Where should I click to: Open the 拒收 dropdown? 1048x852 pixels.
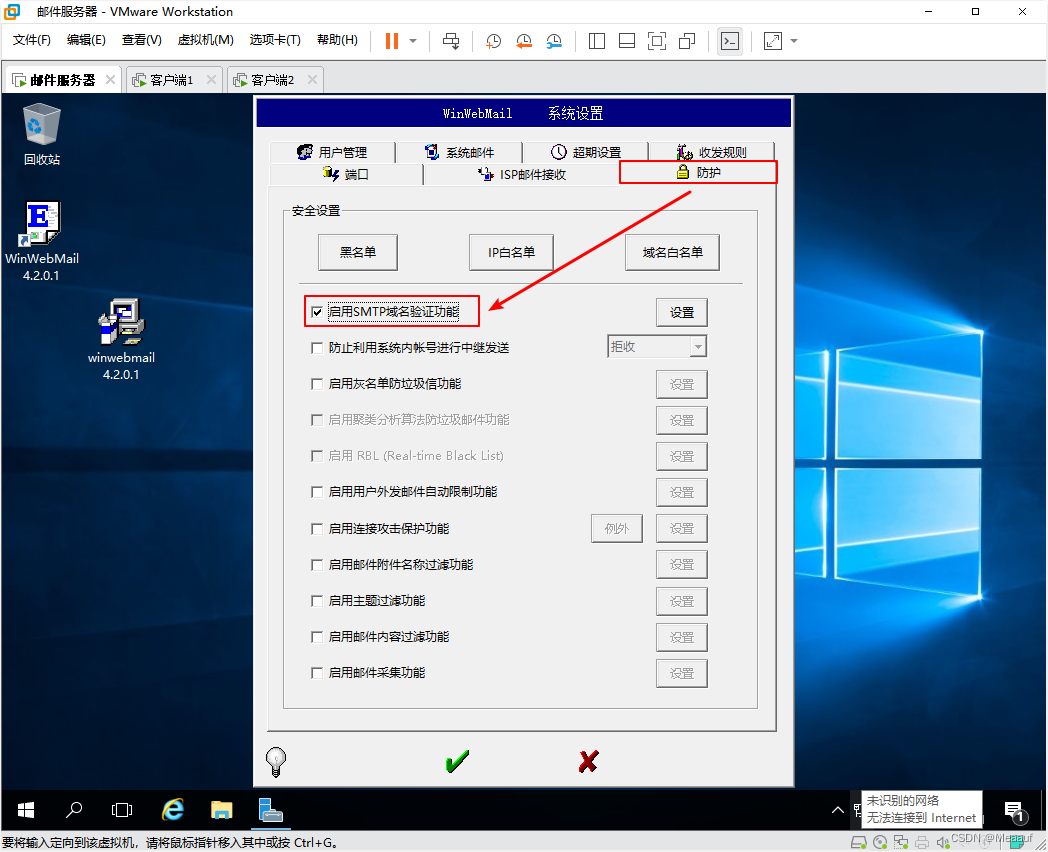point(657,347)
